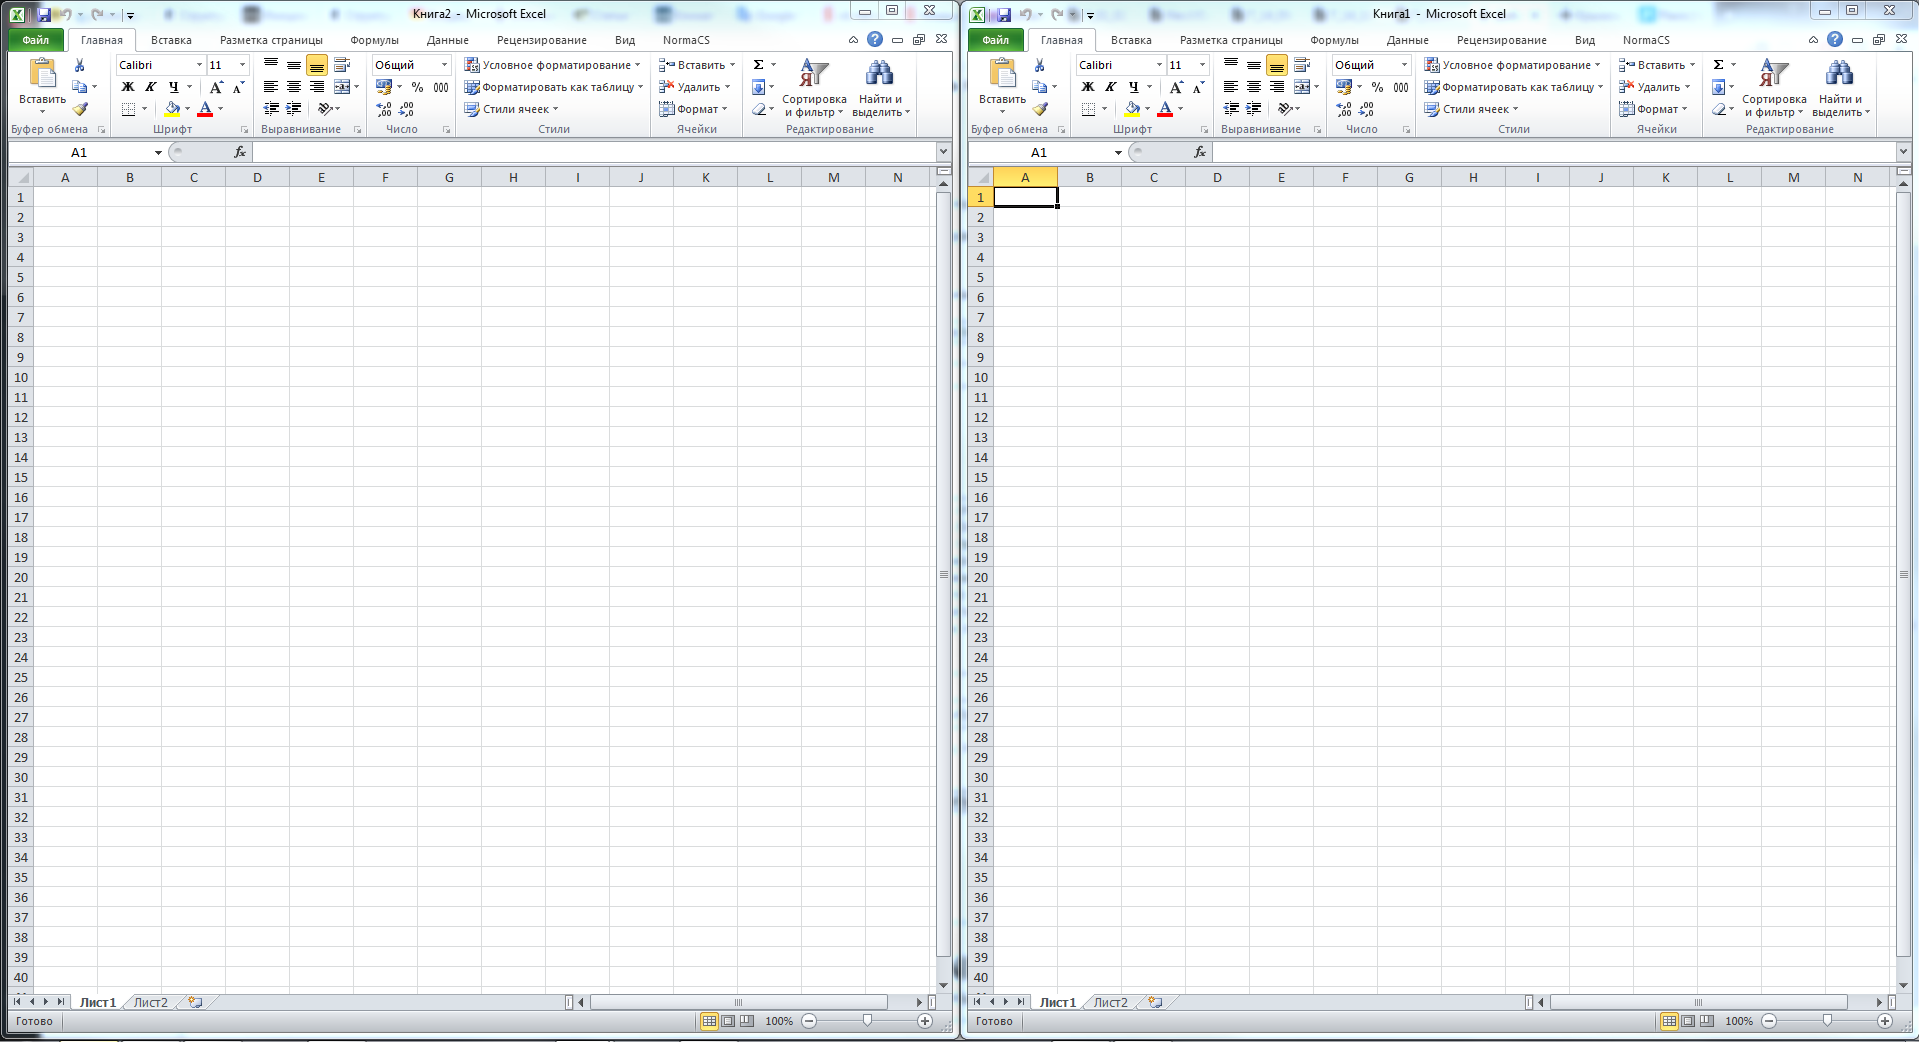This screenshot has height=1042, width=1919.
Task: Click percent style icon in Книга2
Action: (418, 87)
